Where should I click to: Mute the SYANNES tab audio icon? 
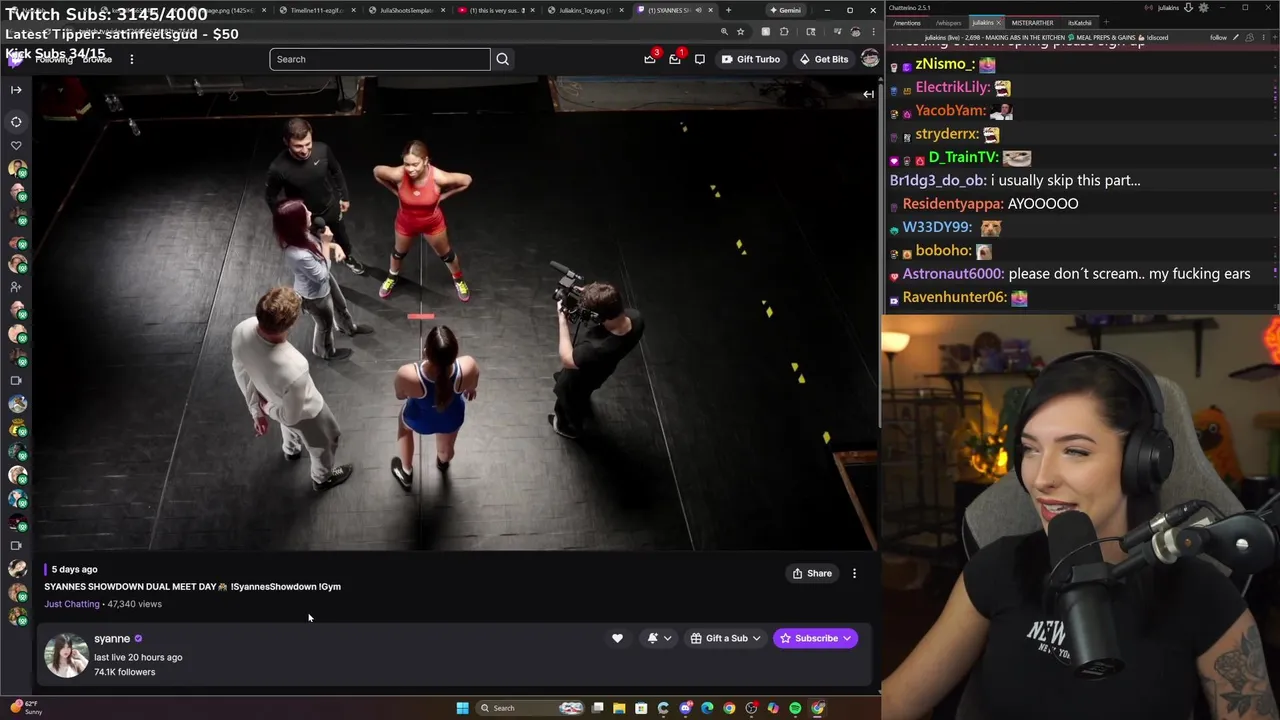point(698,10)
